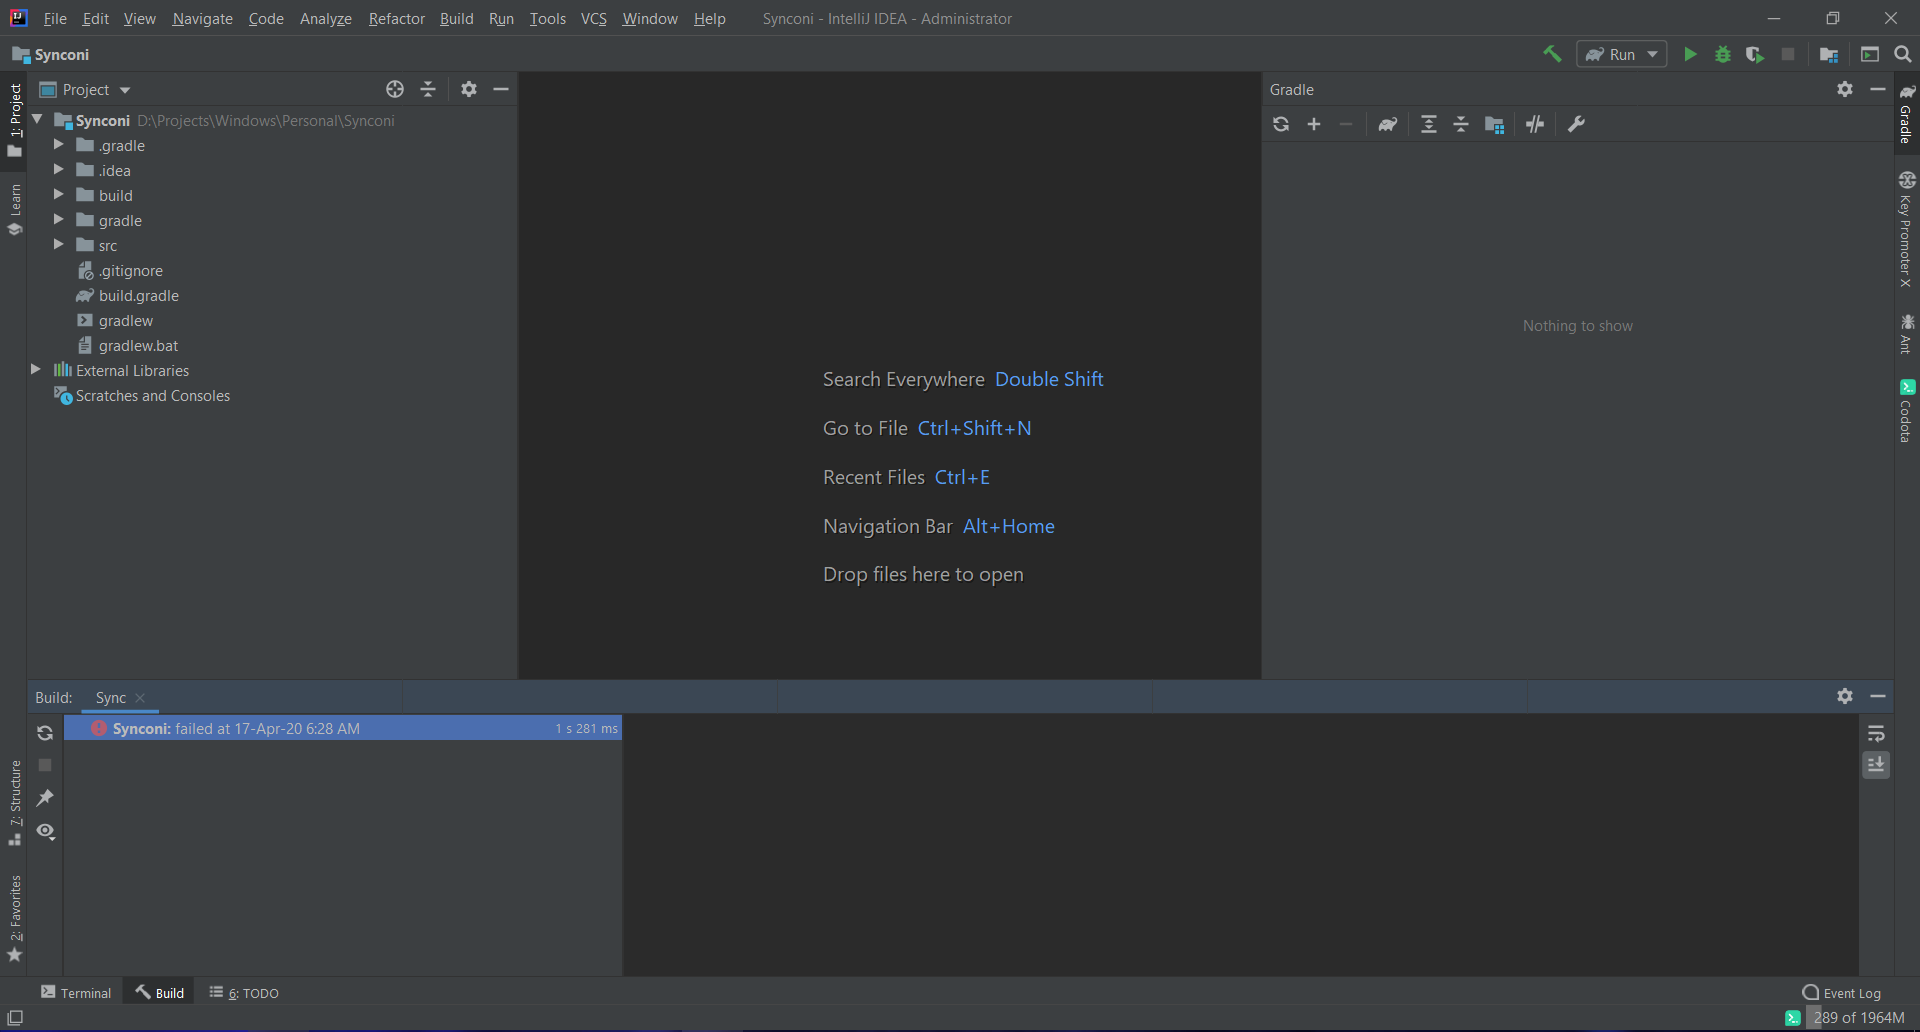Open the Codota panel on right sidebar
Screen dimensions: 1920x1032
tap(1909, 410)
